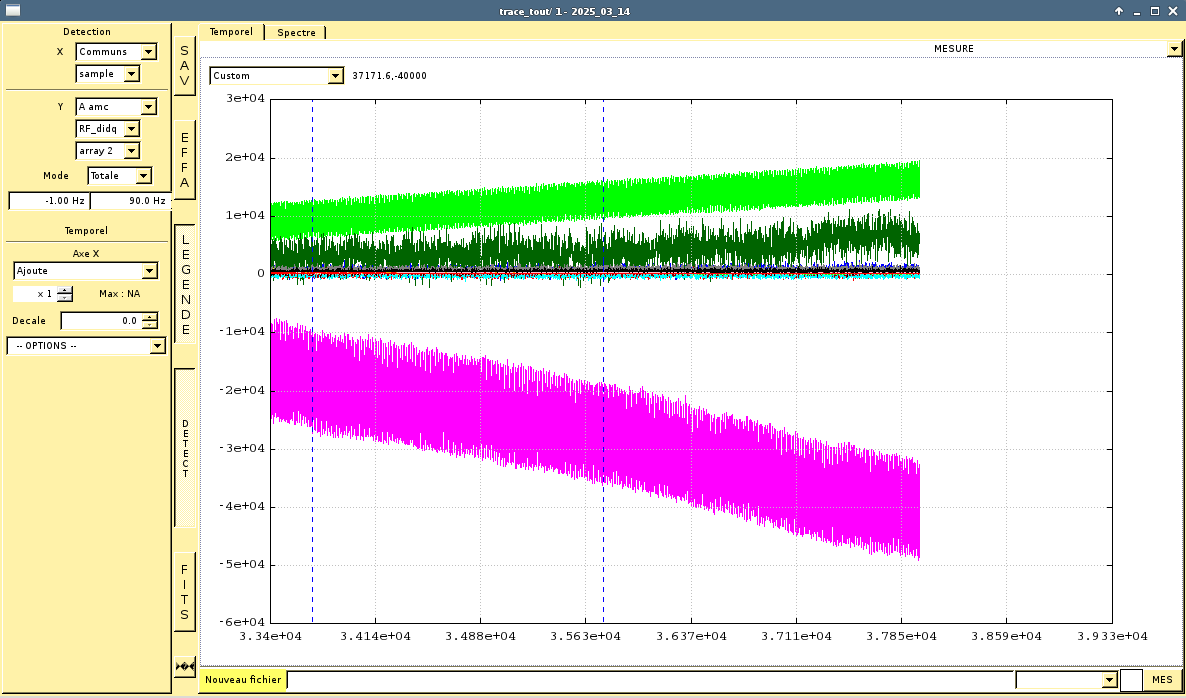Toggle the LEGENDE side button
Viewport: 1186px width, 698px height.
185,284
